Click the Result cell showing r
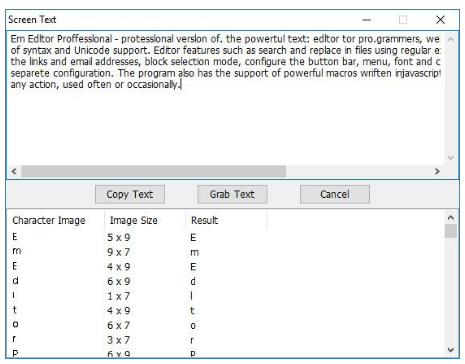465x364 pixels. (192, 340)
